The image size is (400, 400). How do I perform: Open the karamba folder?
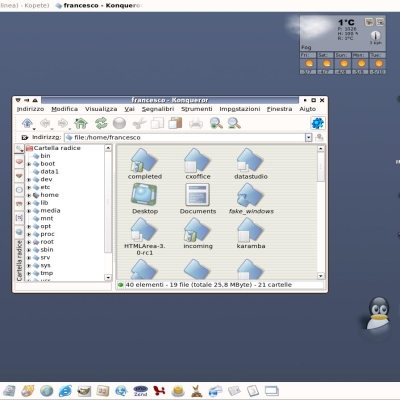pos(251,234)
